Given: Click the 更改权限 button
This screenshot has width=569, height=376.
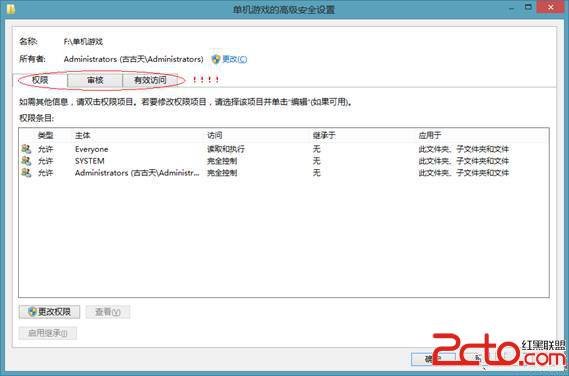Looking at the screenshot, I should [49, 312].
